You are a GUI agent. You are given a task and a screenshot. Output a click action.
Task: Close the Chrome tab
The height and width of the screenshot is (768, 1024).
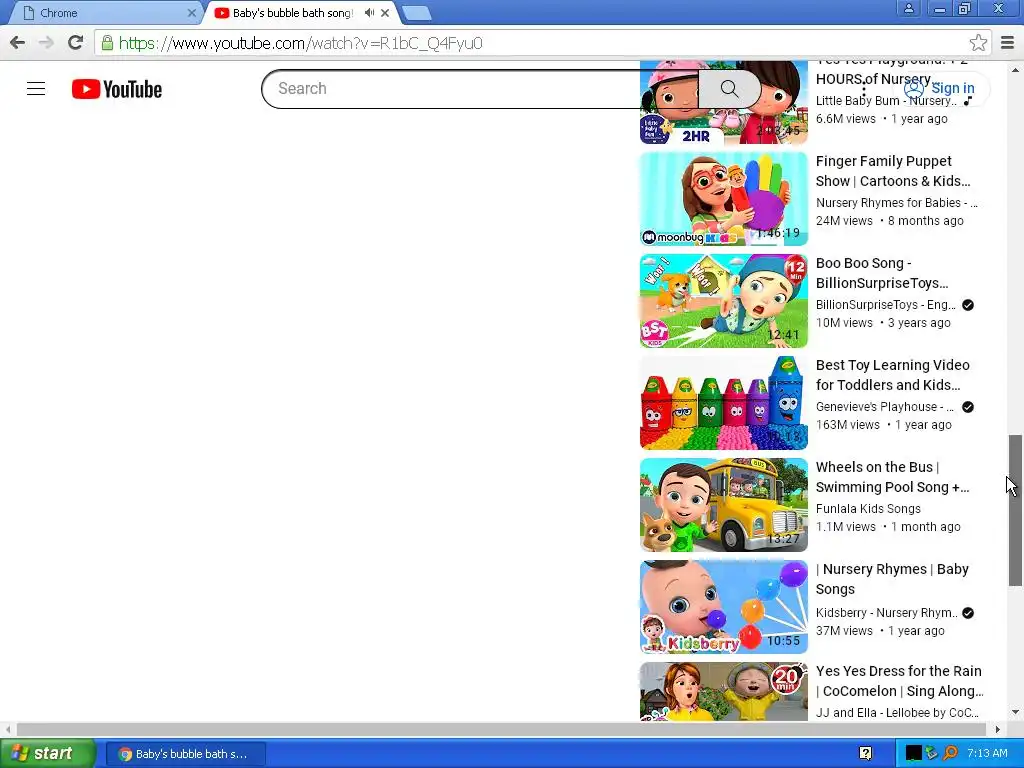pyautogui.click(x=191, y=13)
